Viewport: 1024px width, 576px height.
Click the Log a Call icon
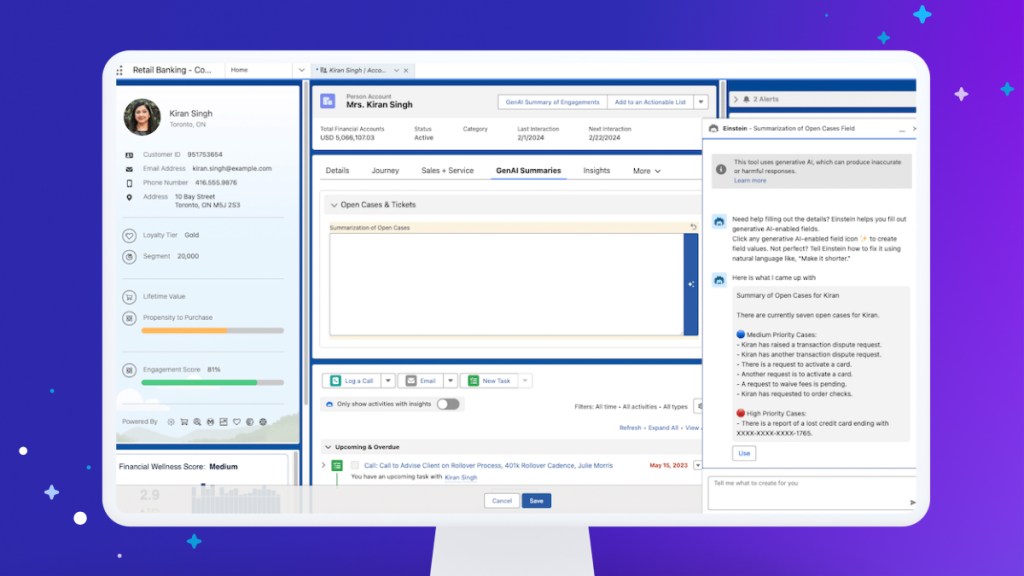pyautogui.click(x=337, y=381)
